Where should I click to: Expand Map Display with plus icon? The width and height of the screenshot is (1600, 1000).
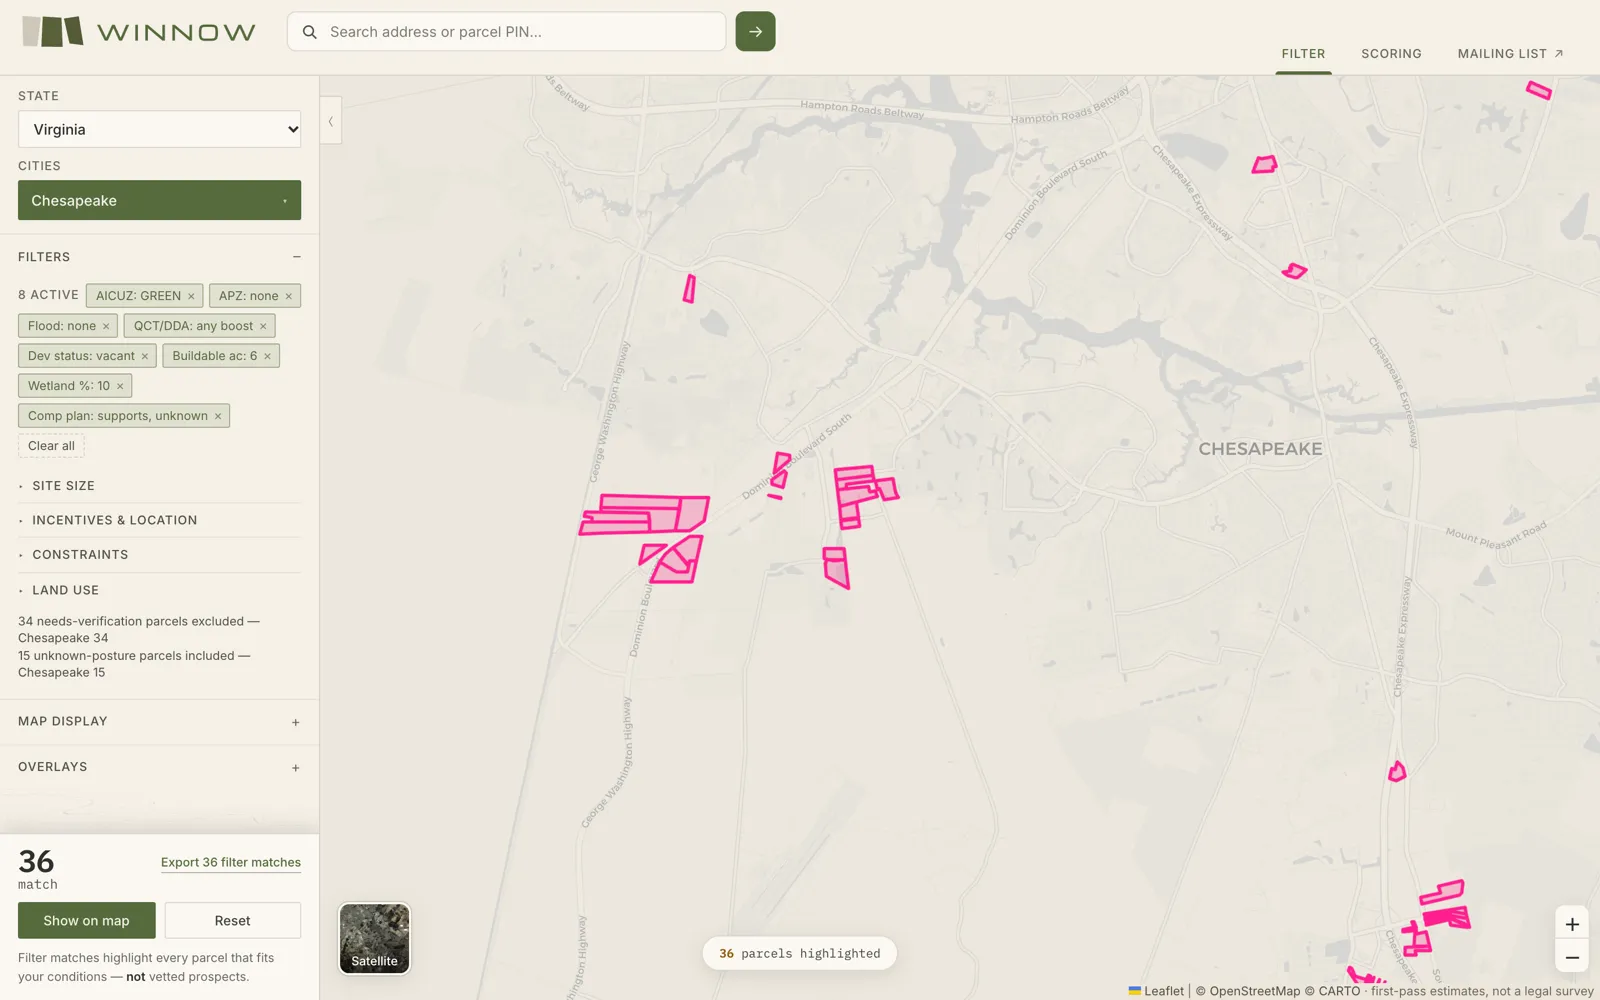click(x=296, y=722)
